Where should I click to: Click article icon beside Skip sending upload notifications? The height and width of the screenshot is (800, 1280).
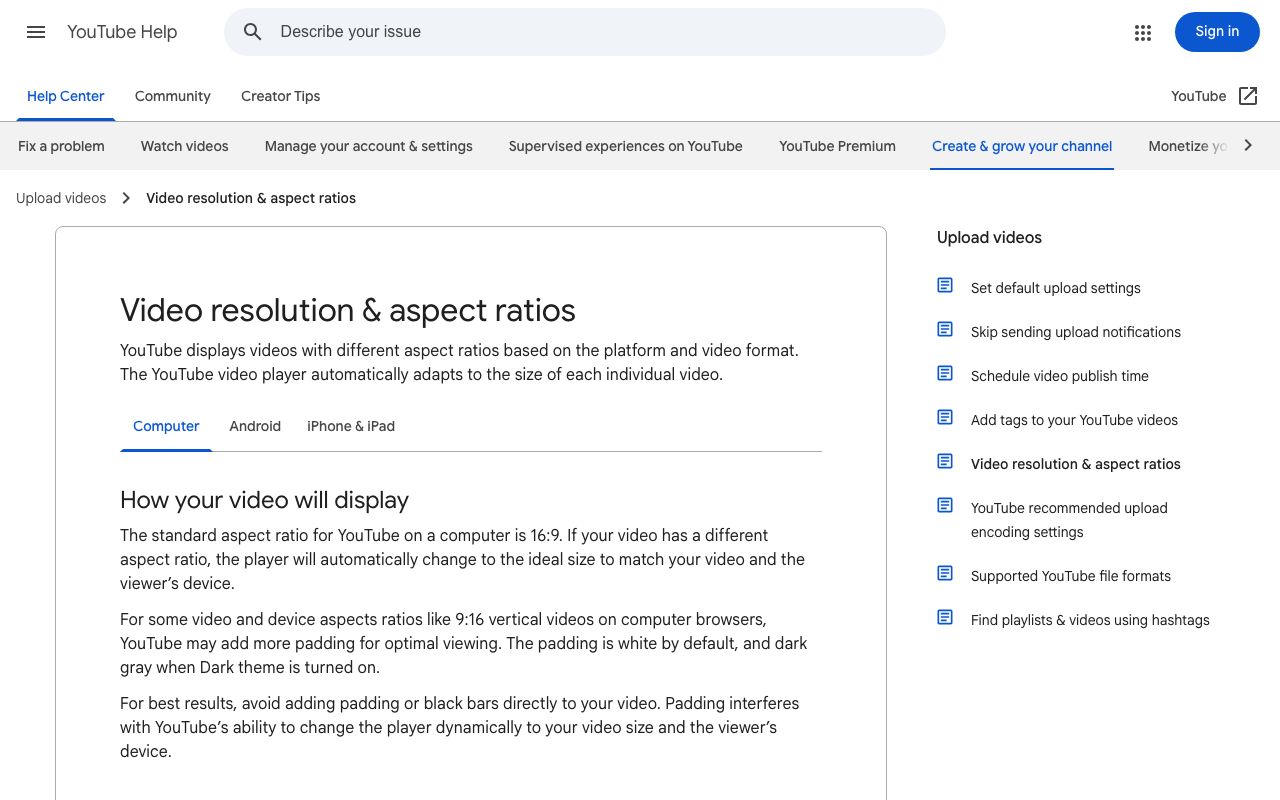[x=945, y=329]
